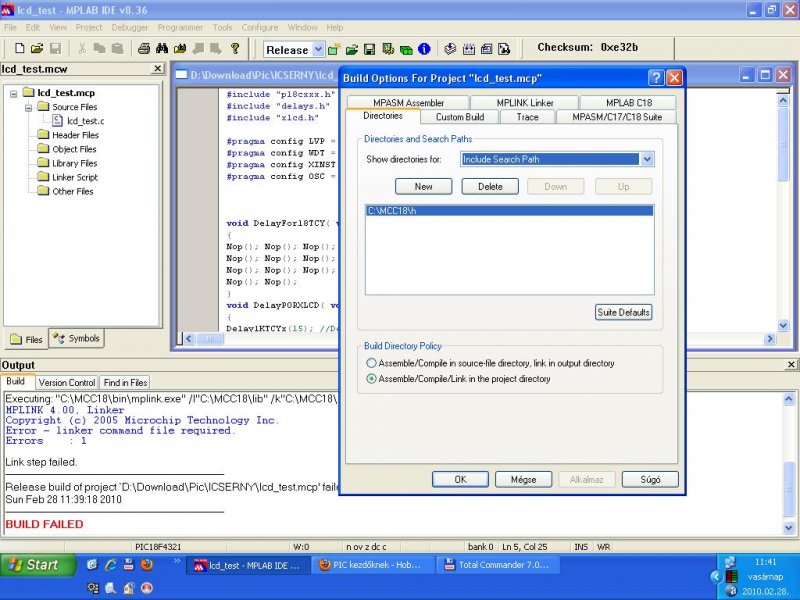Click the dialog context help question button
Screen dimensions: 800x600
656,78
